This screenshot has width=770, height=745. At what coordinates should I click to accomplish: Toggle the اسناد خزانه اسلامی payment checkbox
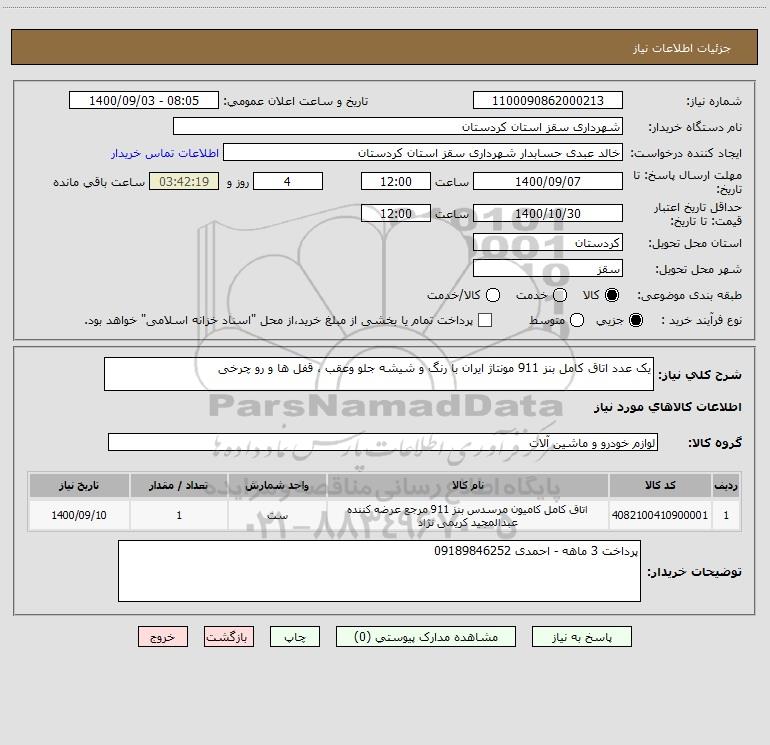[x=485, y=320]
